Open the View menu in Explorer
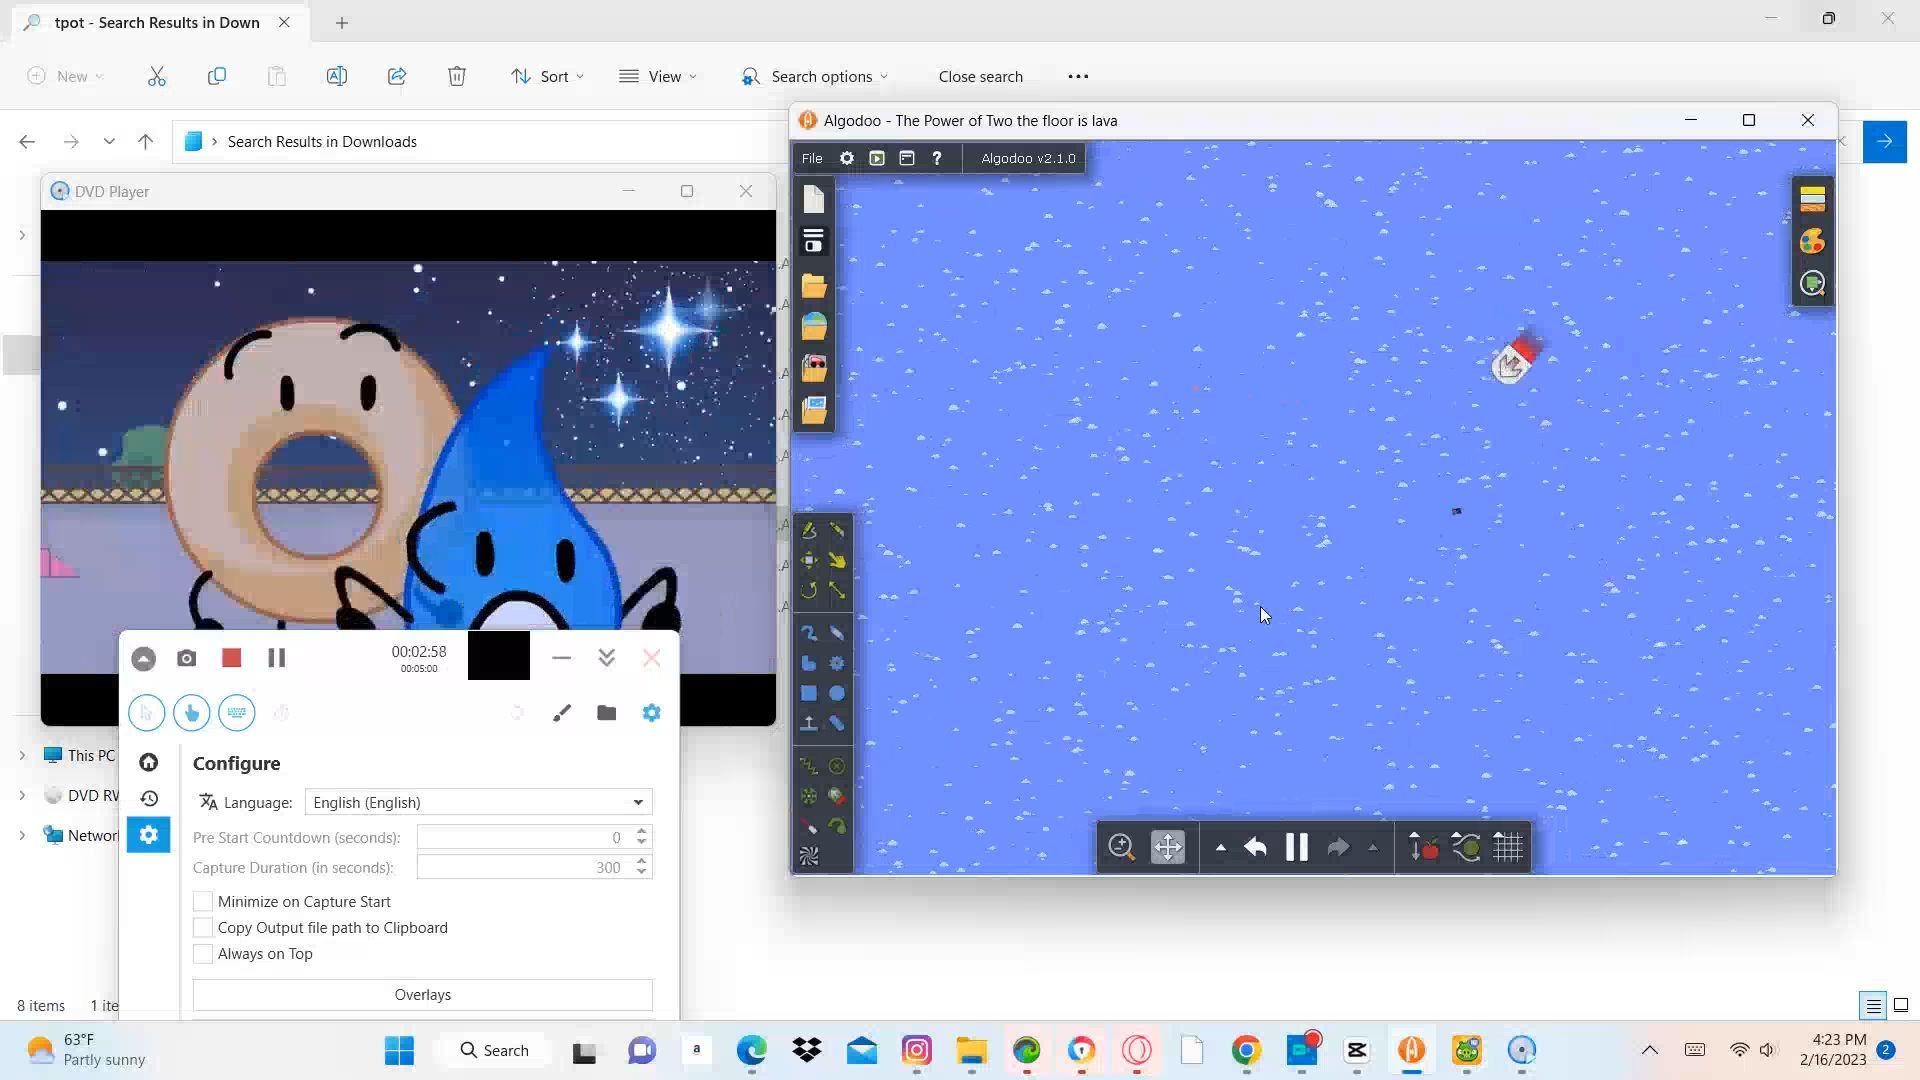Viewport: 1920px width, 1080px height. click(x=658, y=76)
